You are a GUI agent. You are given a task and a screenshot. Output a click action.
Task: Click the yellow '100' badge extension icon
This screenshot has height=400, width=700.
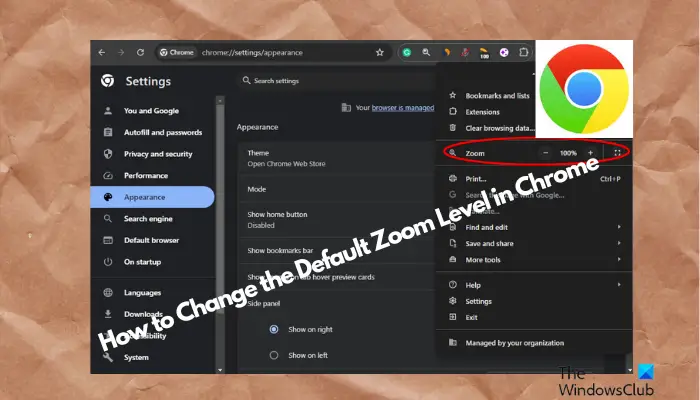[484, 53]
